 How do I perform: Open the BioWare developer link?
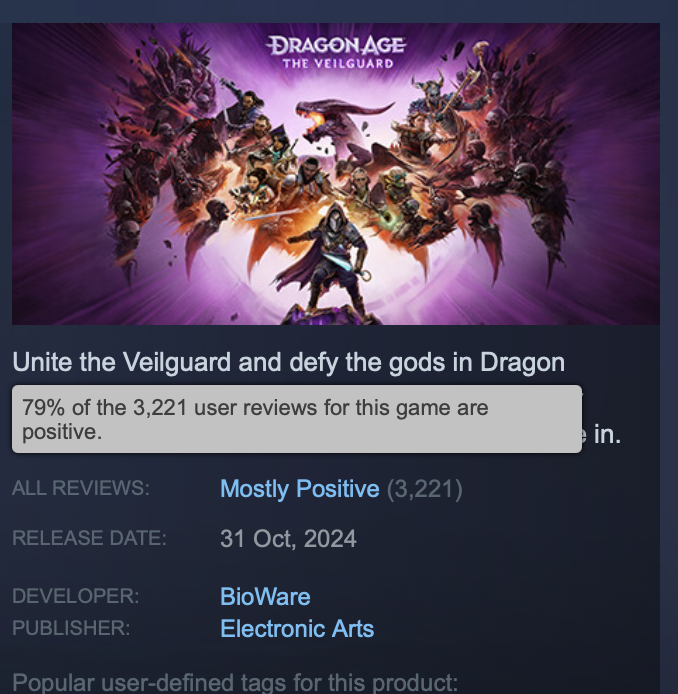pos(265,596)
